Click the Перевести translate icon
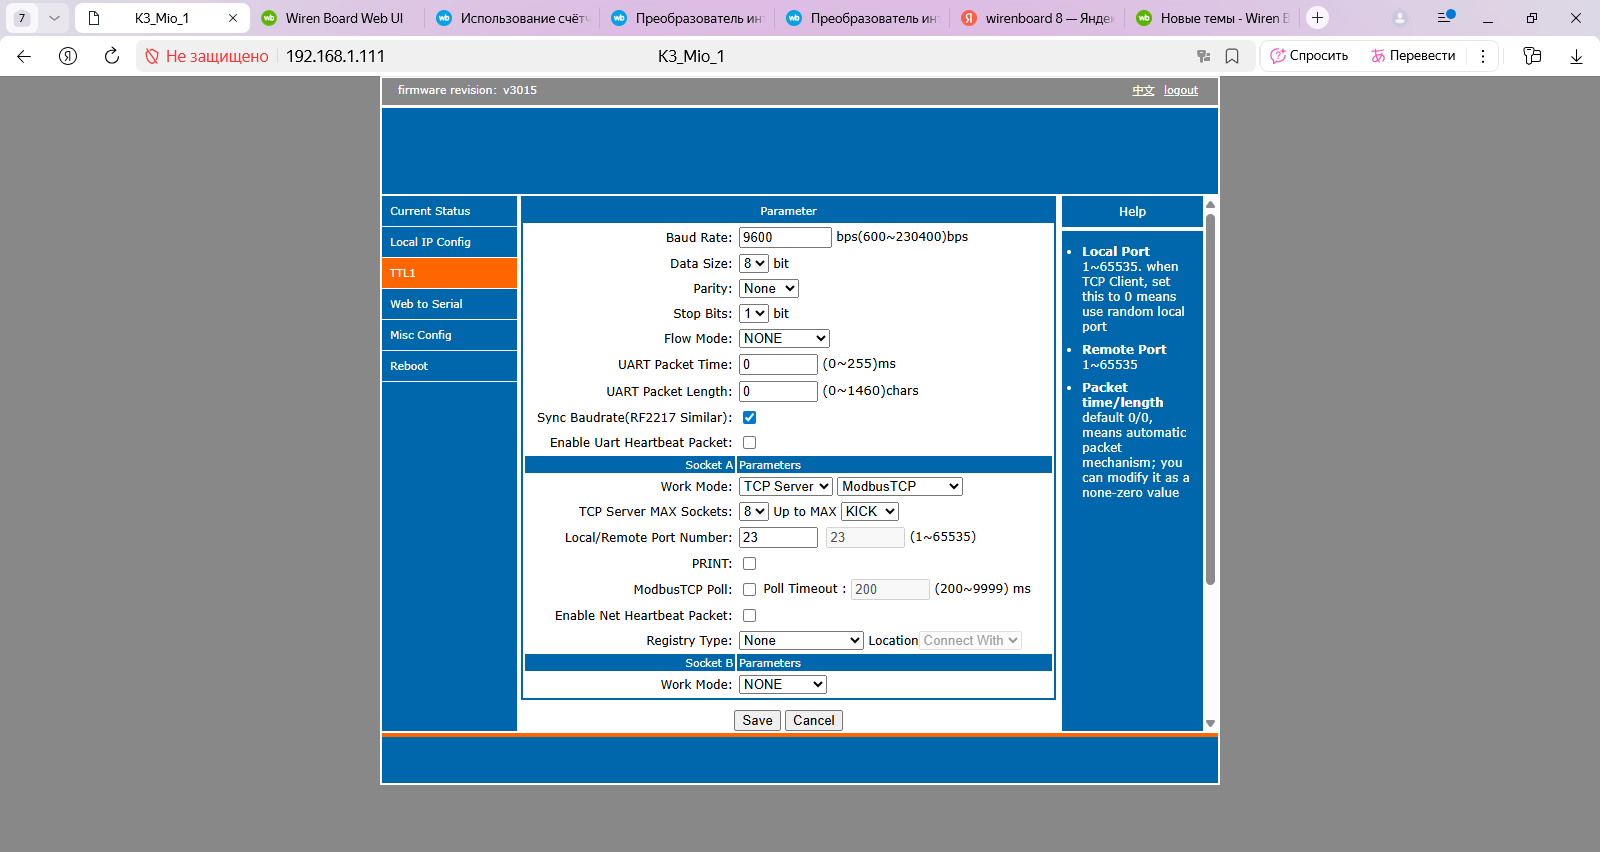This screenshot has width=1600, height=852. pyautogui.click(x=1378, y=56)
